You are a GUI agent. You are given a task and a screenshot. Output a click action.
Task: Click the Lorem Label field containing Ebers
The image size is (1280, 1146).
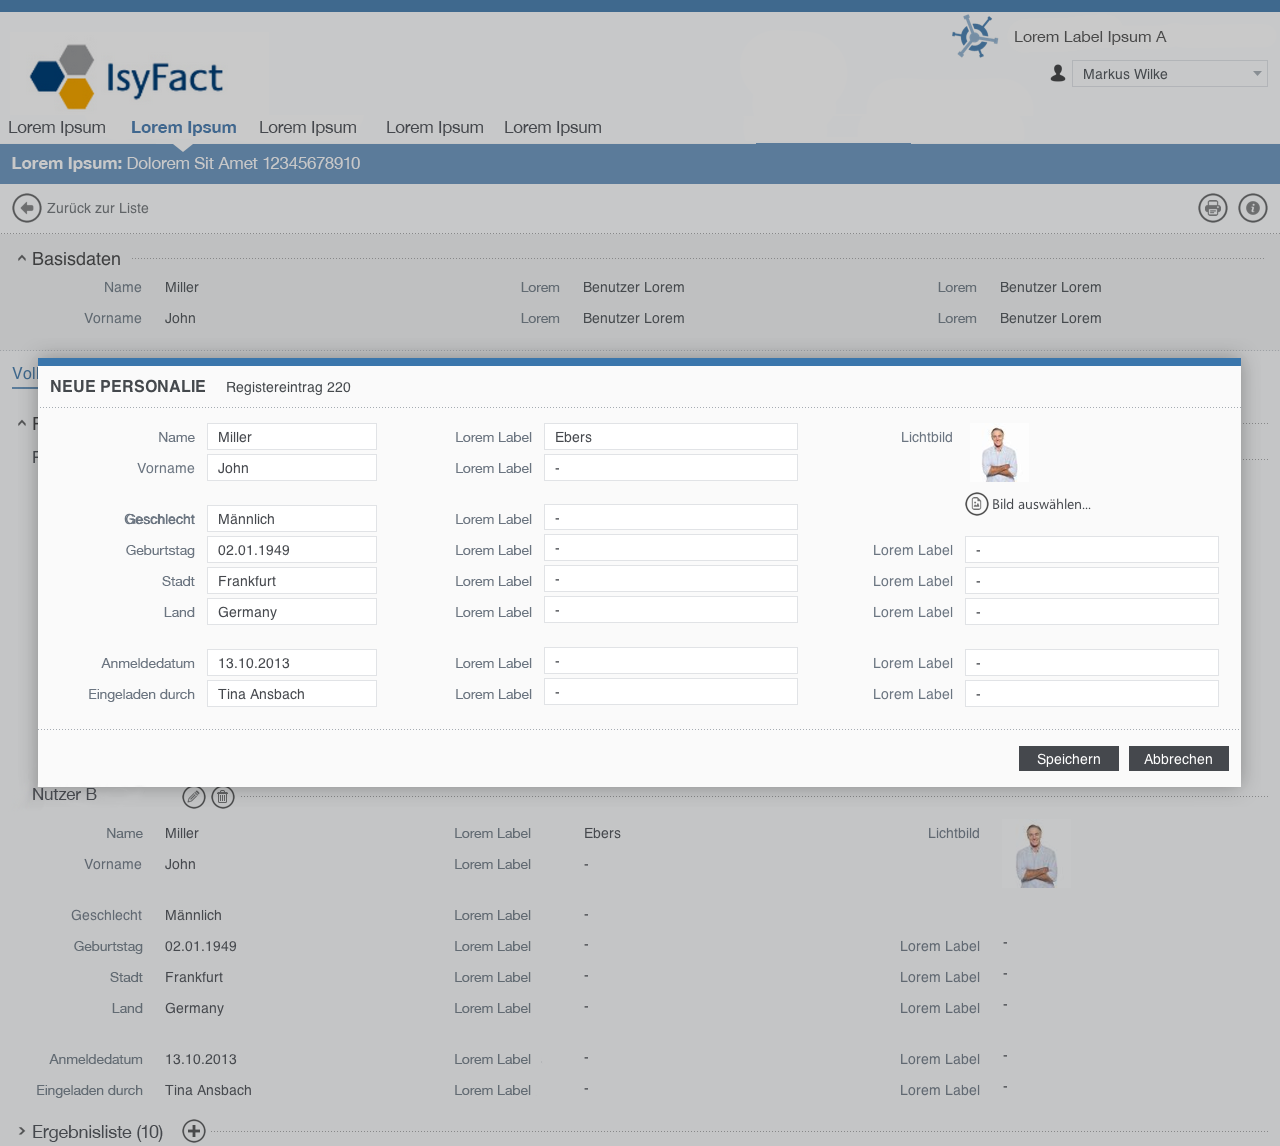[x=671, y=437]
